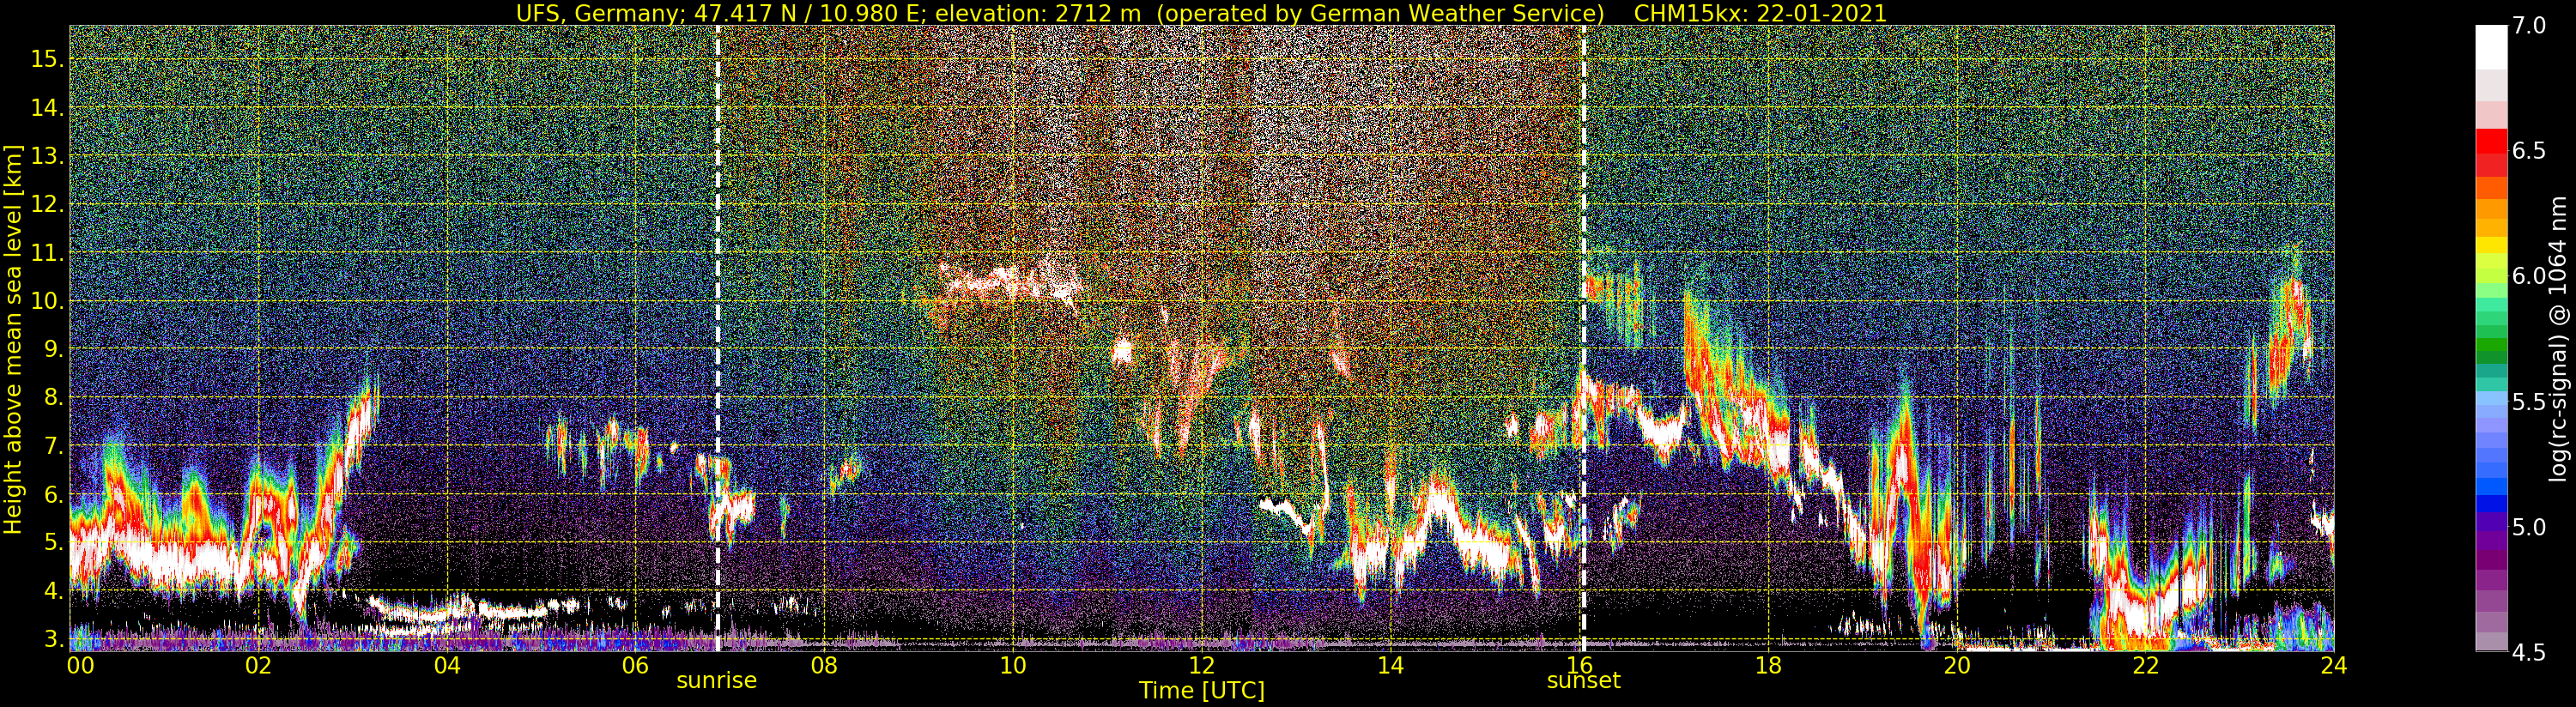This screenshot has width=2576, height=707.
Task: Click the '9.' tick on the height axis
Action: (54, 349)
